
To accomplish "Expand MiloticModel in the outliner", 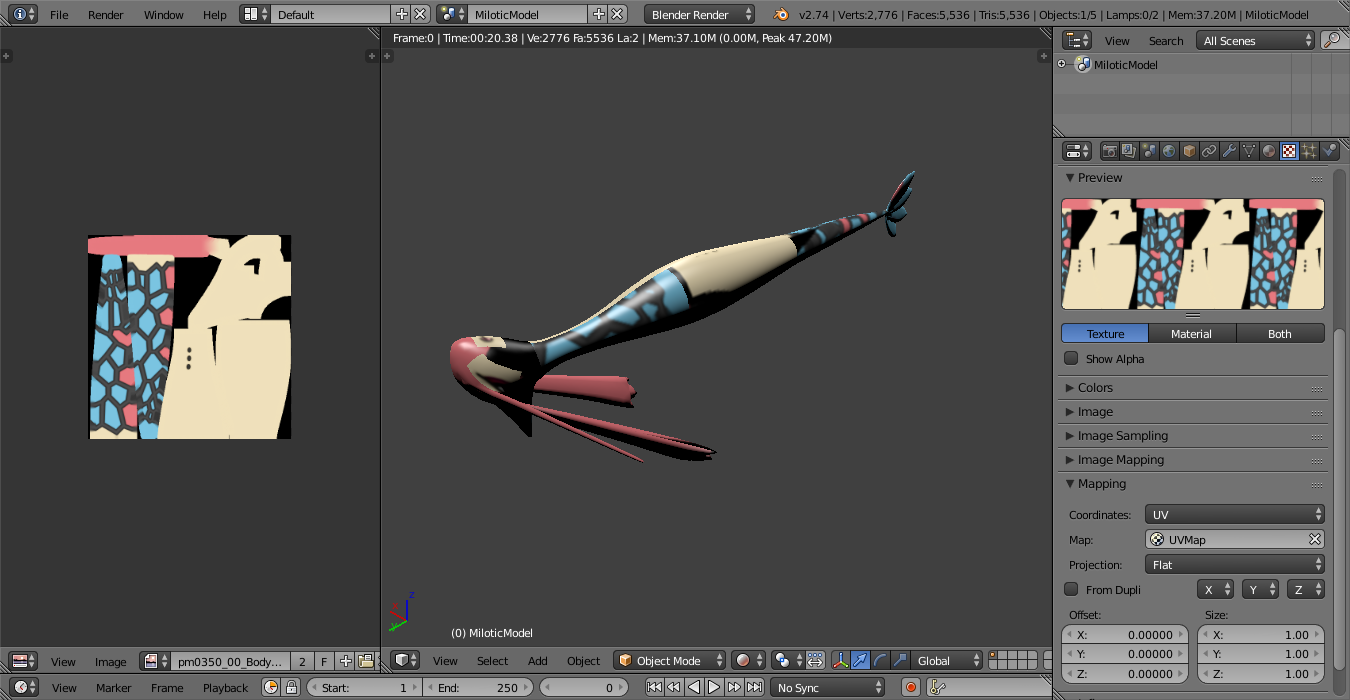I will pyautogui.click(x=1061, y=64).
